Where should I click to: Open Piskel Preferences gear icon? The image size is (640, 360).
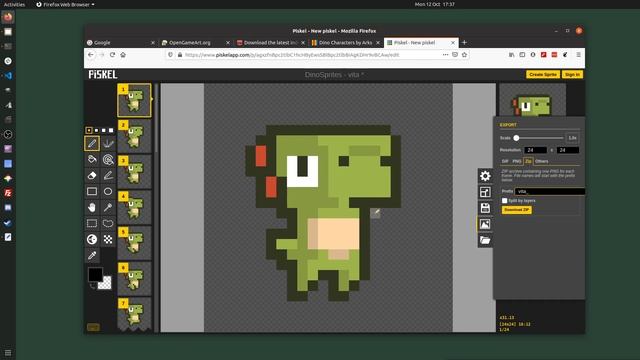coord(485,176)
